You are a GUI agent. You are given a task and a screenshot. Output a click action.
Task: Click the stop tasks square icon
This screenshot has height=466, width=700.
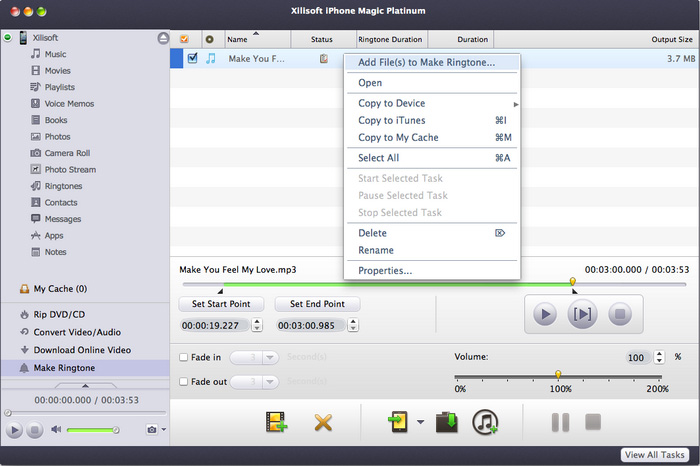tap(593, 421)
